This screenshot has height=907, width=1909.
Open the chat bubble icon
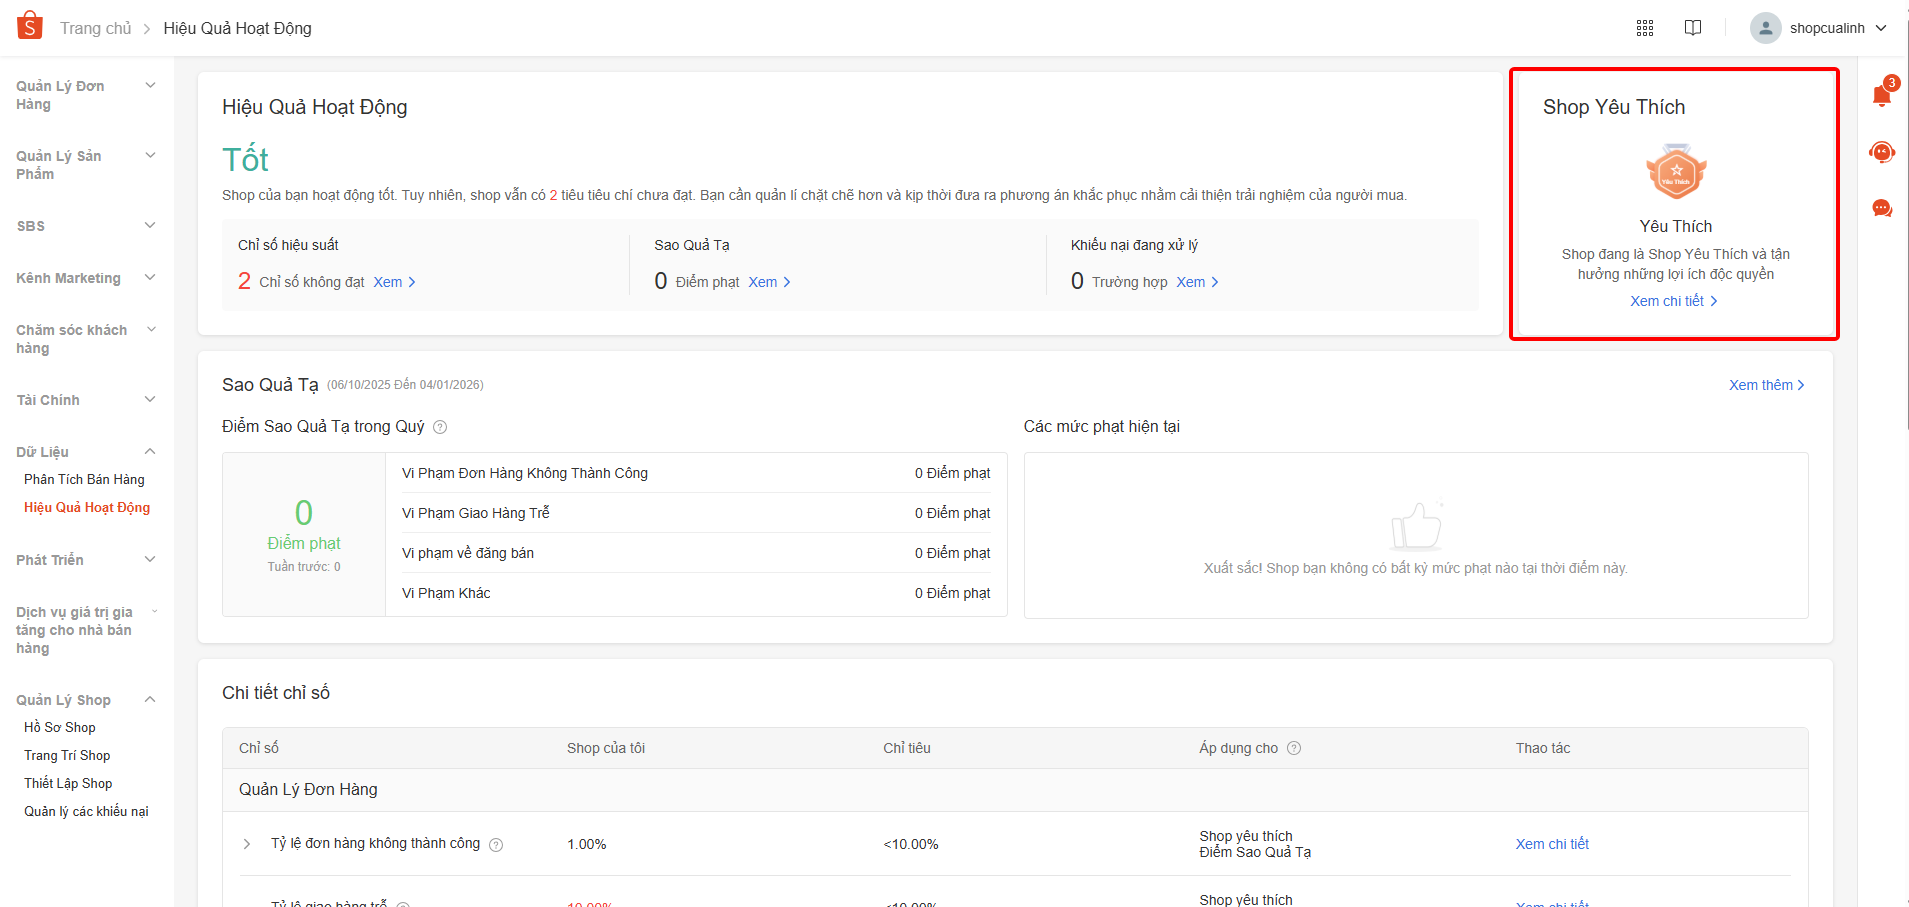coord(1881,208)
